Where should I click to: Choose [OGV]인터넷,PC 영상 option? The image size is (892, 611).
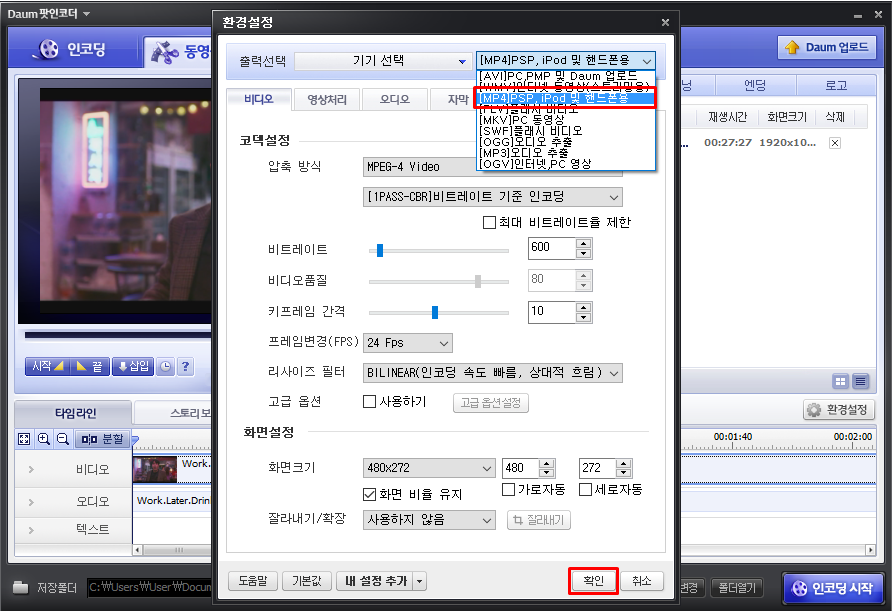coord(565,164)
